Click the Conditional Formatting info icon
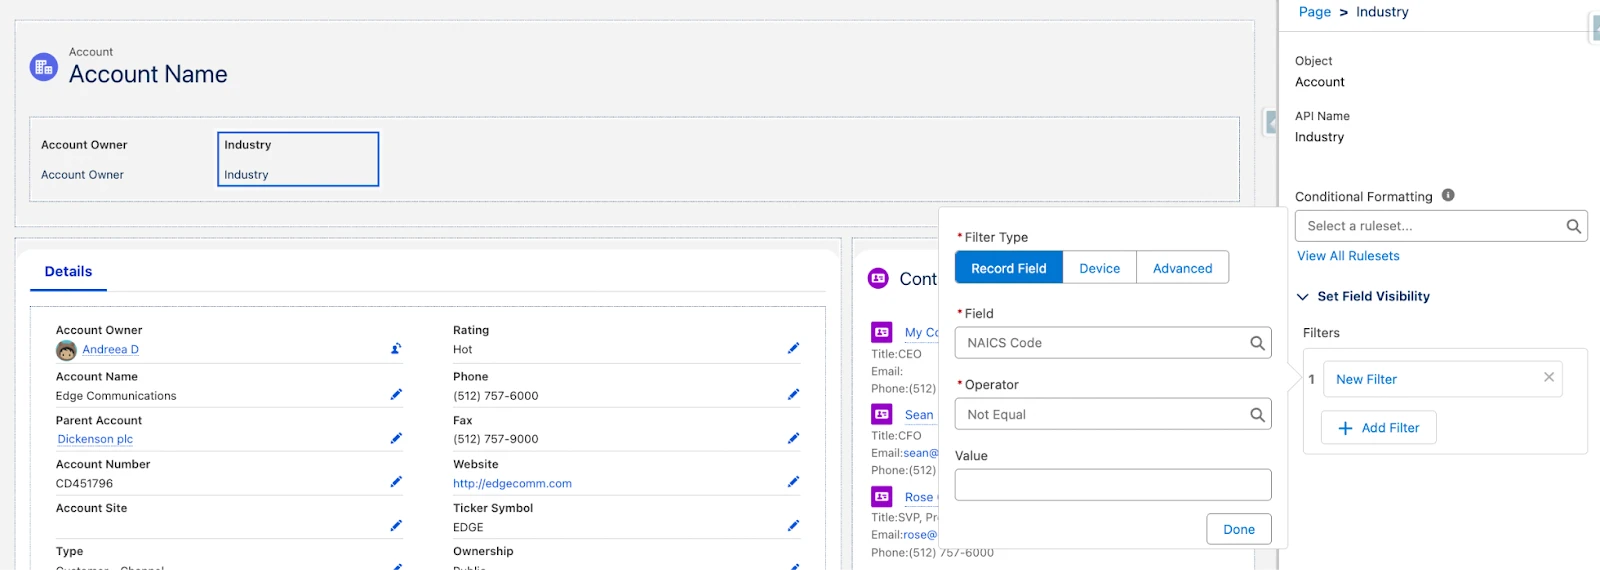This screenshot has width=1600, height=570. click(1448, 196)
